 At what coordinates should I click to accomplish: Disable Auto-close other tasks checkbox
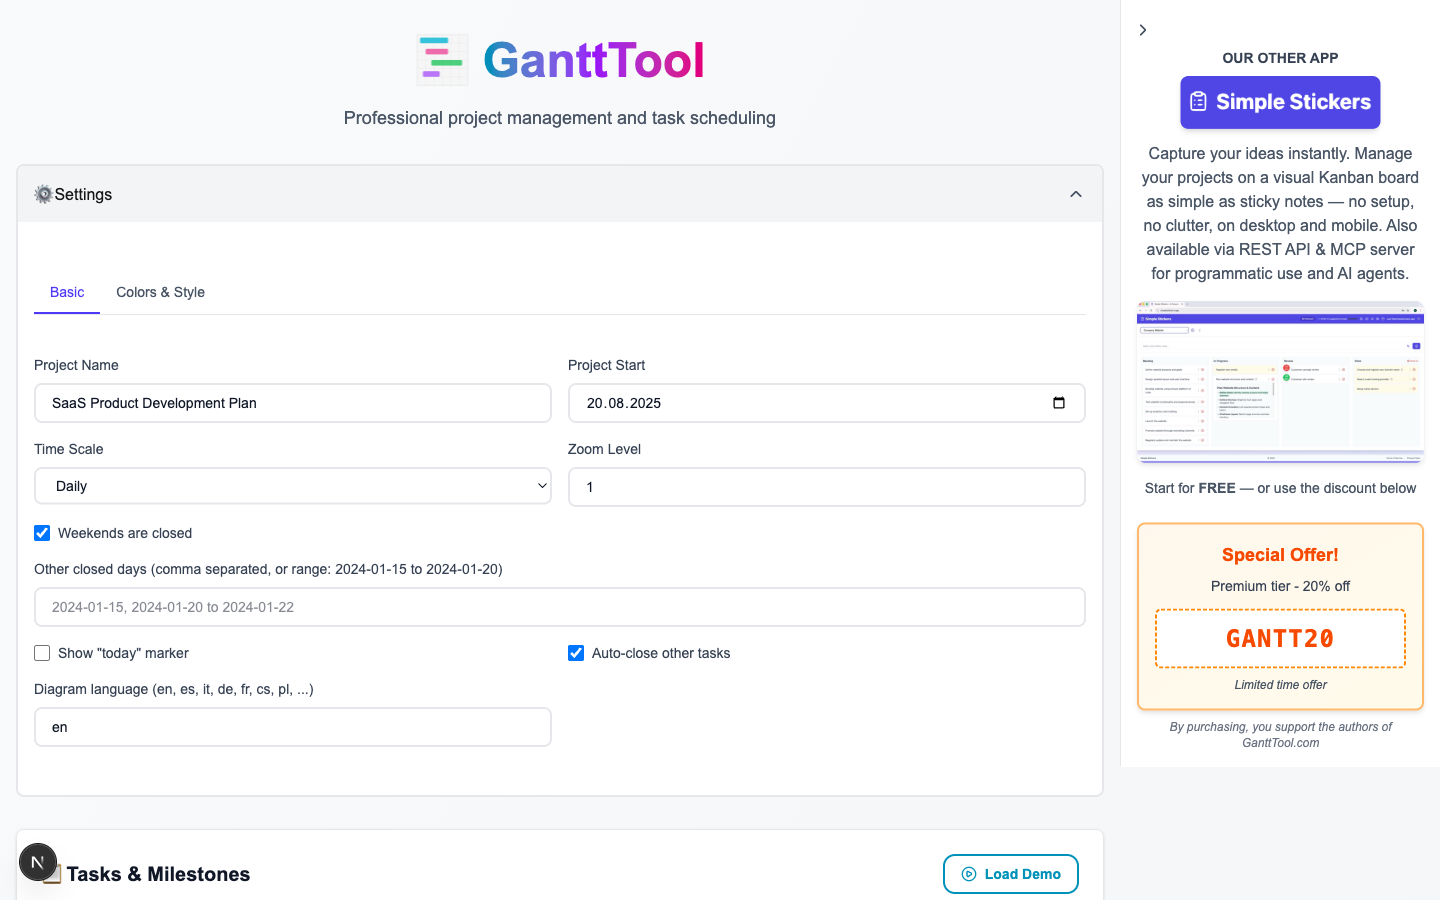(x=576, y=653)
